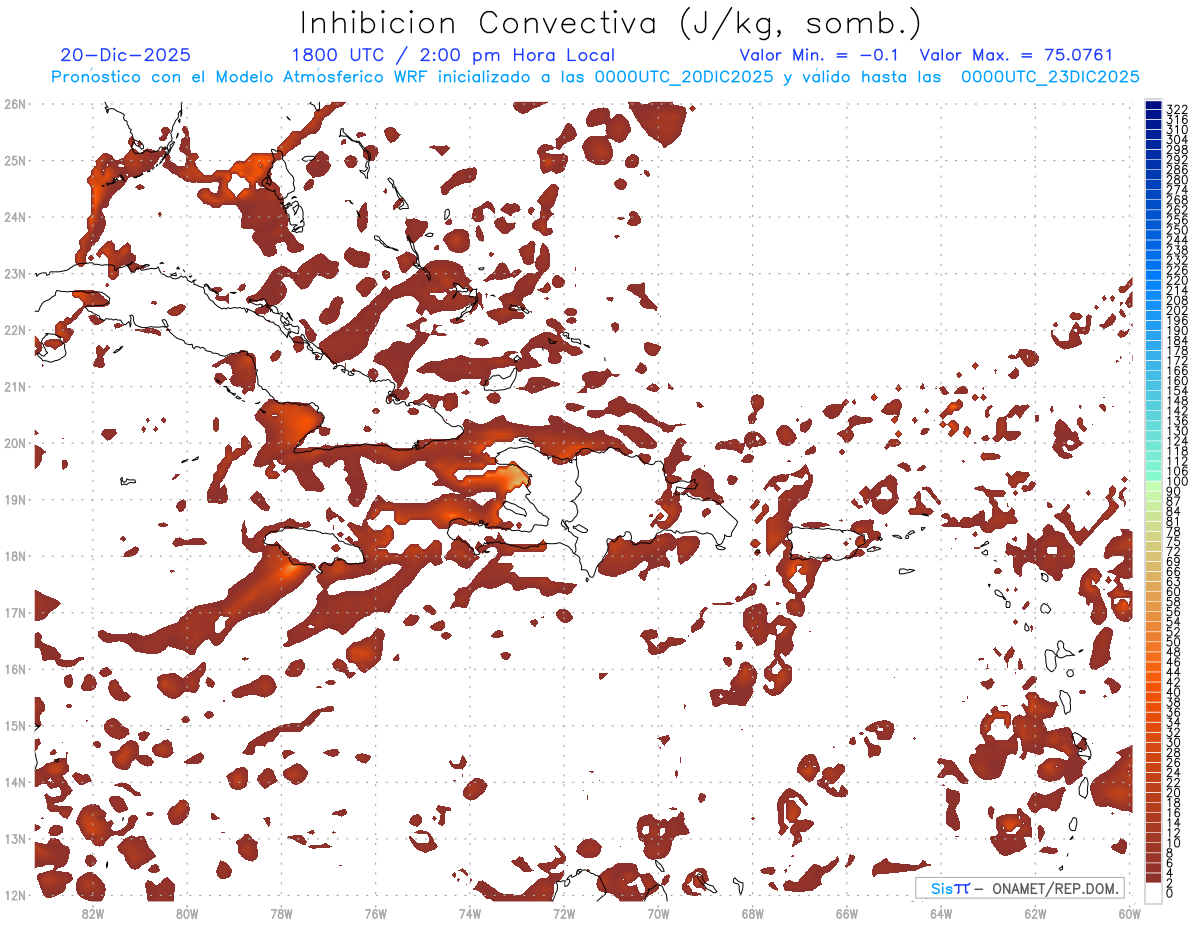Click the 64W longitude label

tap(941, 913)
